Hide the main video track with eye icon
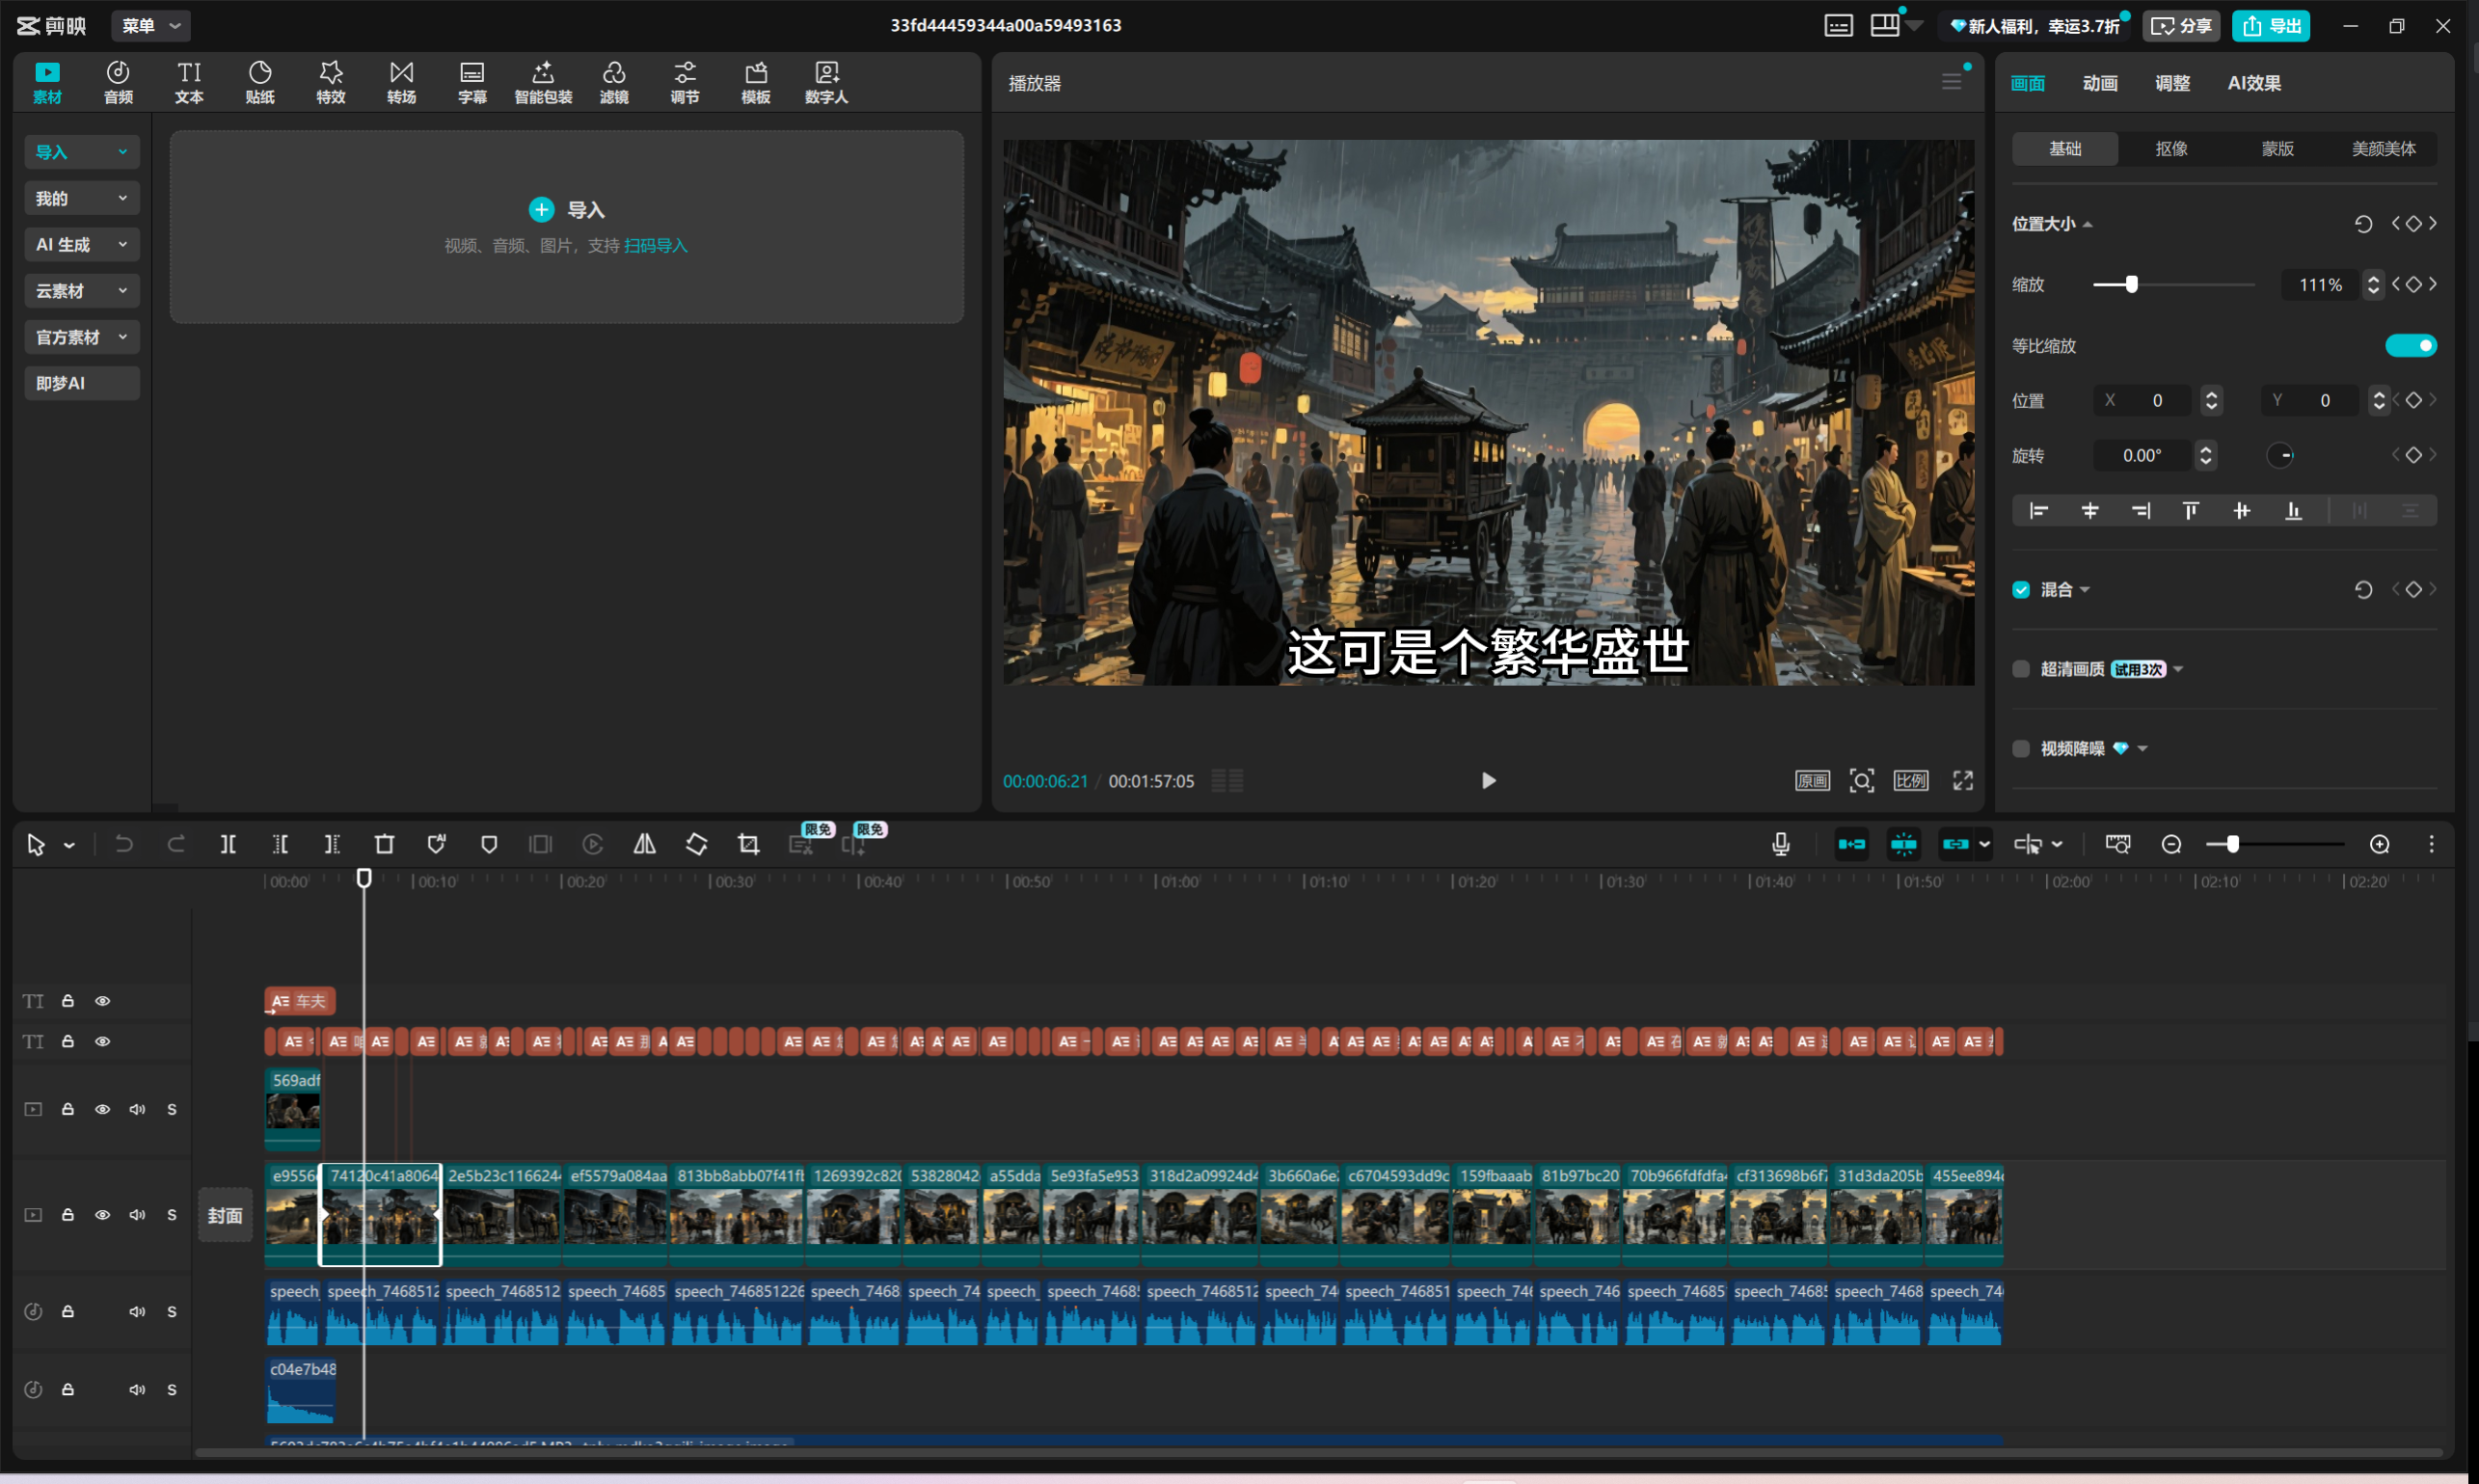This screenshot has width=2479, height=1484. (x=102, y=1215)
